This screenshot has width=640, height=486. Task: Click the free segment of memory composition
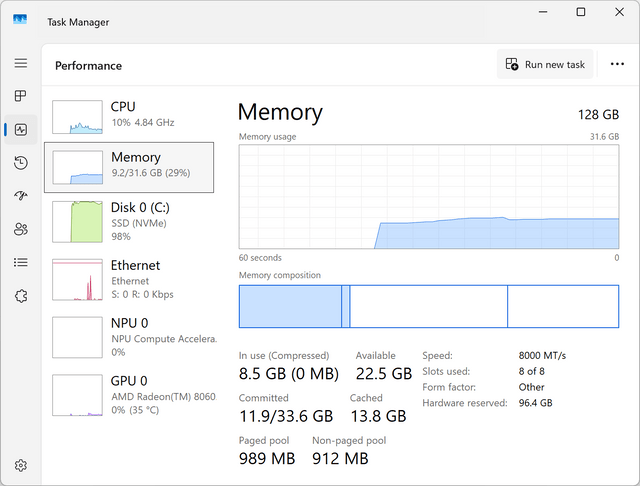point(563,306)
